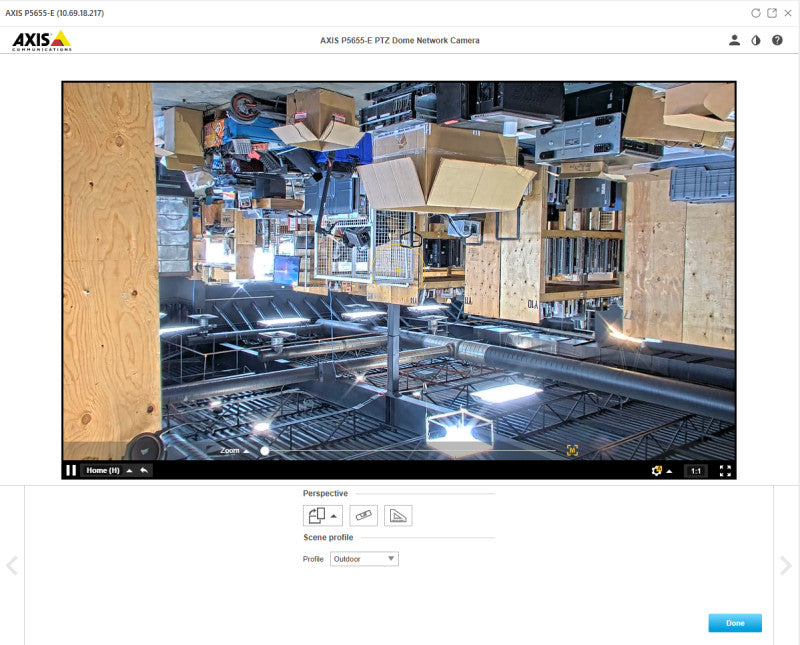Toggle the contrast theme icon
Image resolution: width=800 pixels, height=645 pixels.
pyautogui.click(x=756, y=40)
